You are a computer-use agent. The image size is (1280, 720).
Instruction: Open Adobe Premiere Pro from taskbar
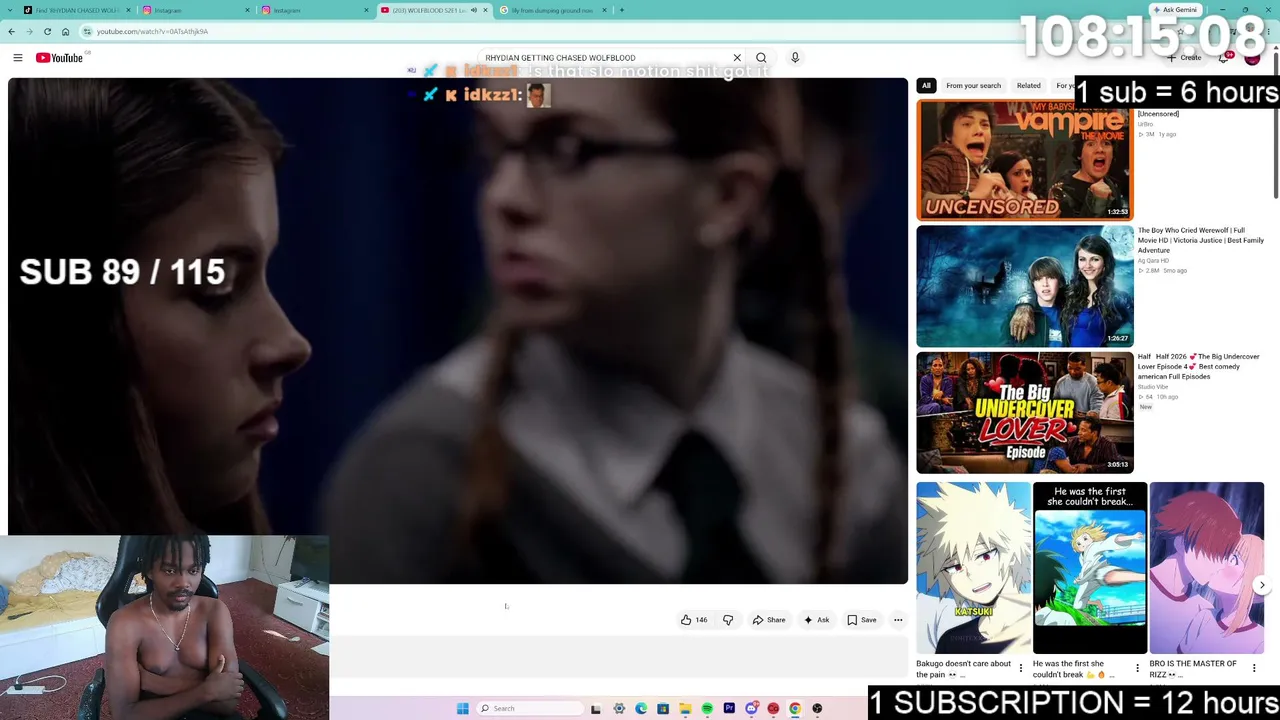tap(729, 709)
